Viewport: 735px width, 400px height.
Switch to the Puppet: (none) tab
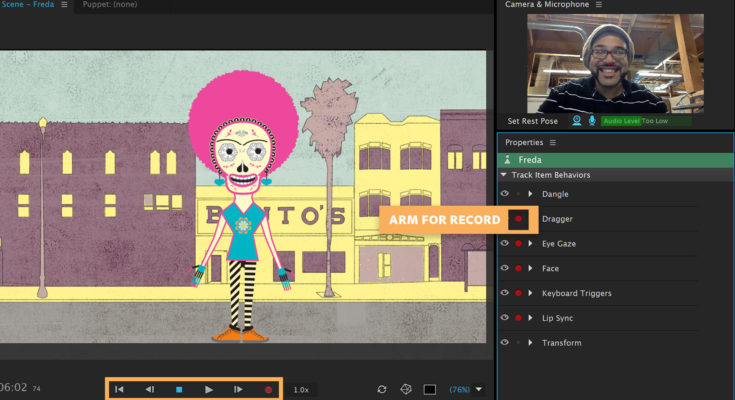click(110, 4)
